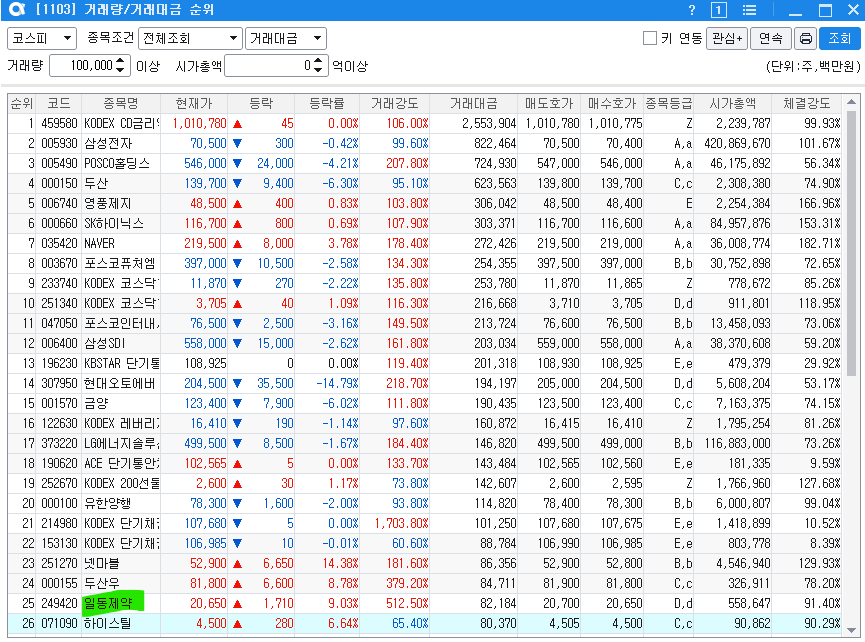
Task: Click the -14.79% 등락률 value
Action: point(337,383)
